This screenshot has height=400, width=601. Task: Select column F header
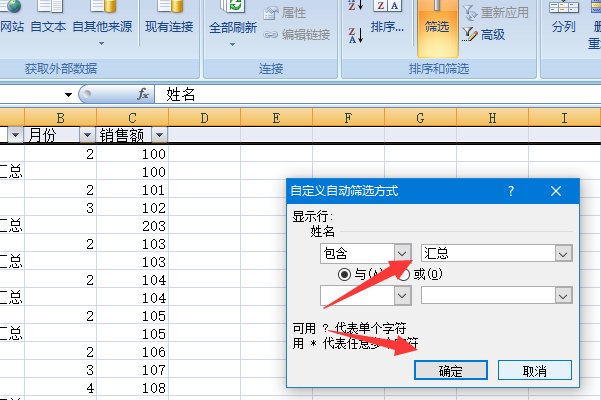[x=348, y=118]
